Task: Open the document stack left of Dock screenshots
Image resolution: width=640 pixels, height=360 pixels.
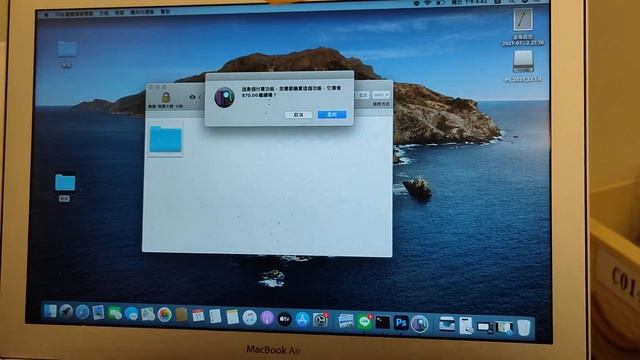Action: pos(466,326)
